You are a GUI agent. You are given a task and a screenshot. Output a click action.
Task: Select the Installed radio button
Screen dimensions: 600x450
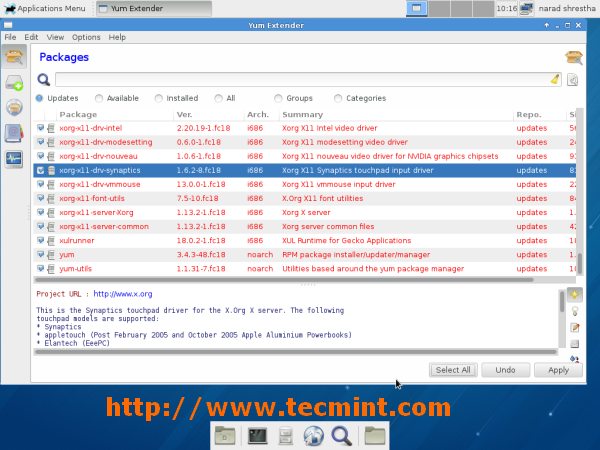pyautogui.click(x=158, y=98)
